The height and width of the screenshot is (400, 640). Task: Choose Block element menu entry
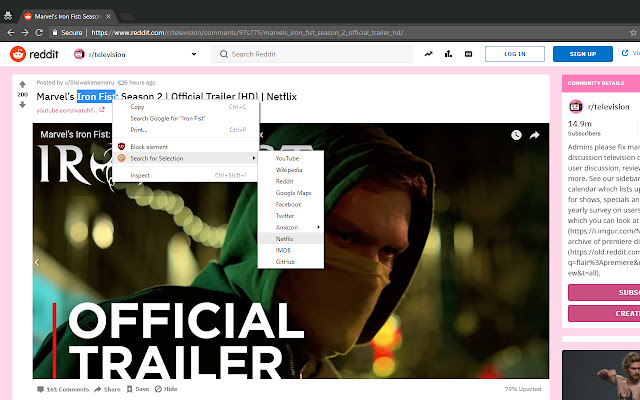pos(186,147)
